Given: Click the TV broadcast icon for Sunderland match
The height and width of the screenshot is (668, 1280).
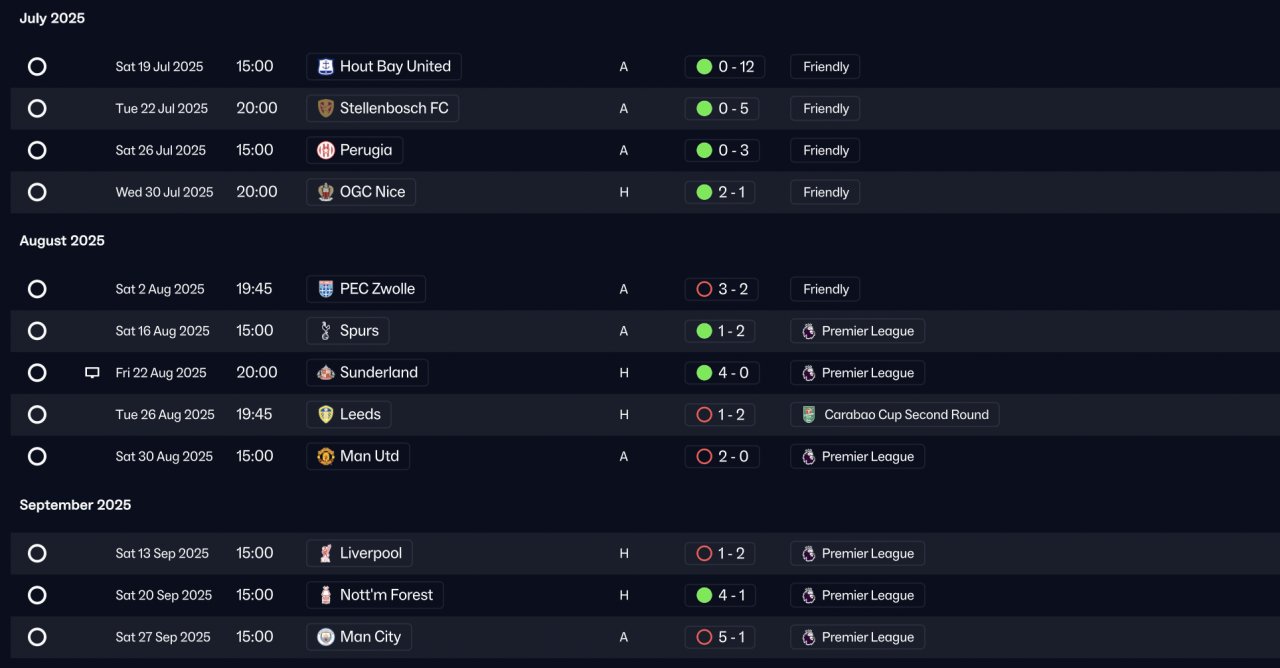Looking at the screenshot, I should click(x=92, y=373).
